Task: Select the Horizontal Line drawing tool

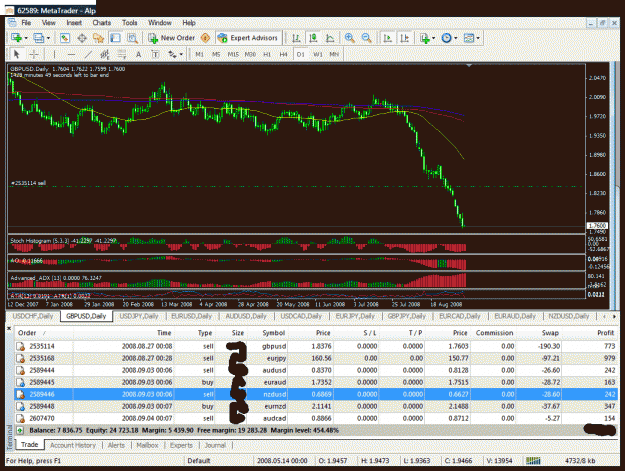Action: (x=71, y=54)
